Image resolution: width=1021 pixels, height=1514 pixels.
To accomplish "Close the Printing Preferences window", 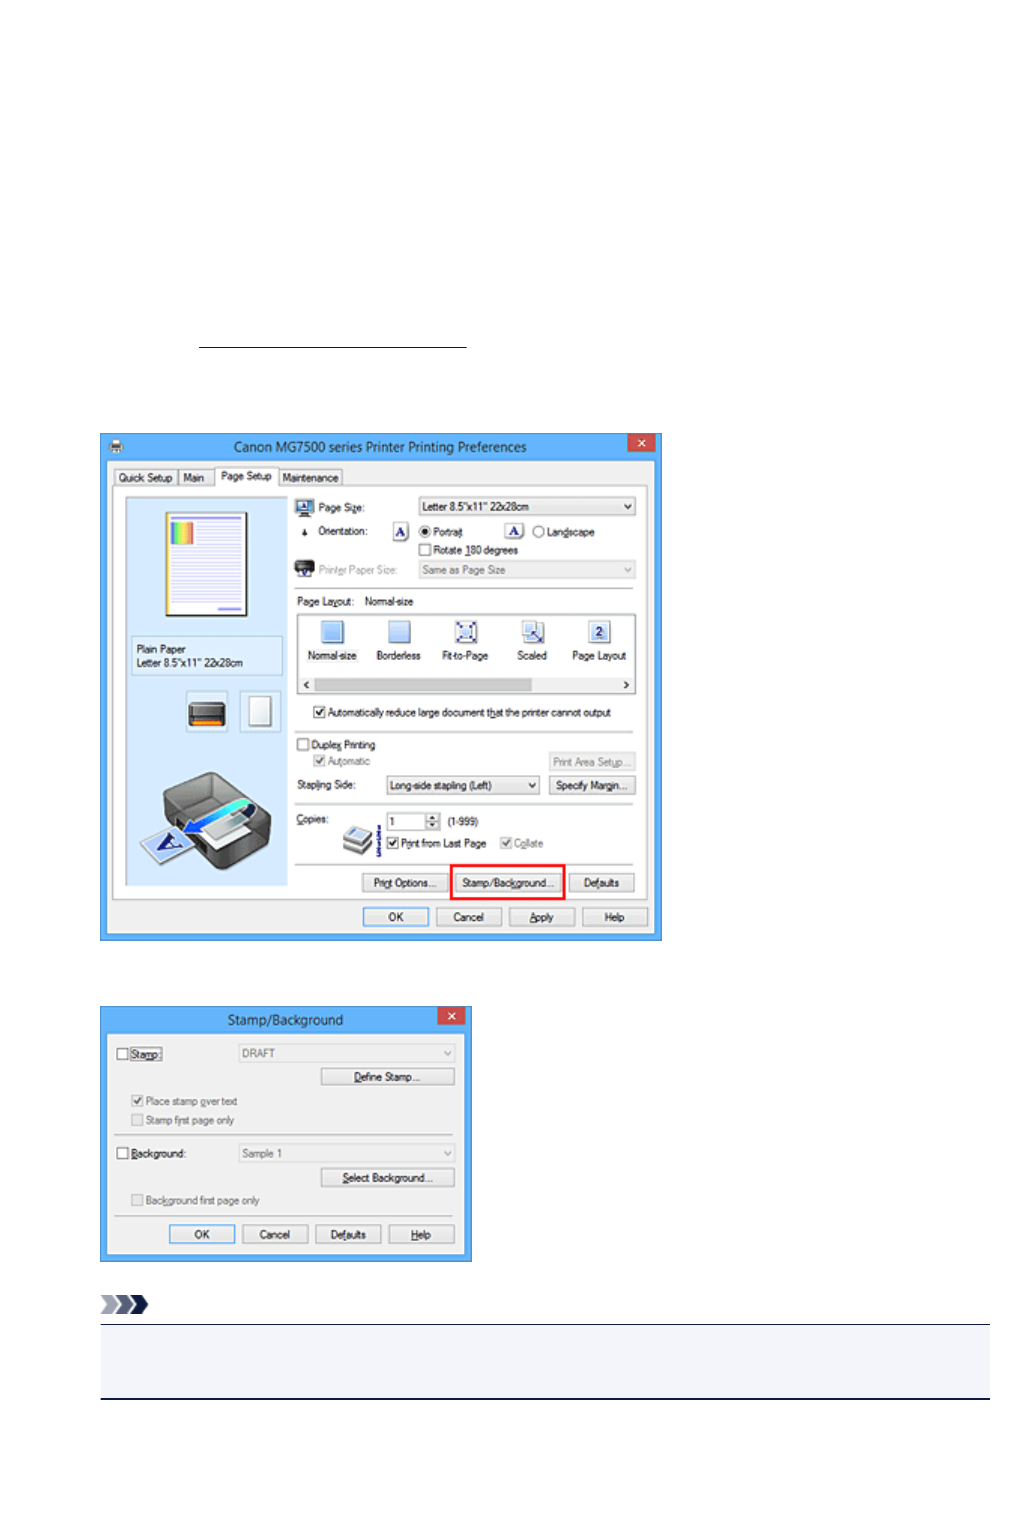I will (x=642, y=442).
